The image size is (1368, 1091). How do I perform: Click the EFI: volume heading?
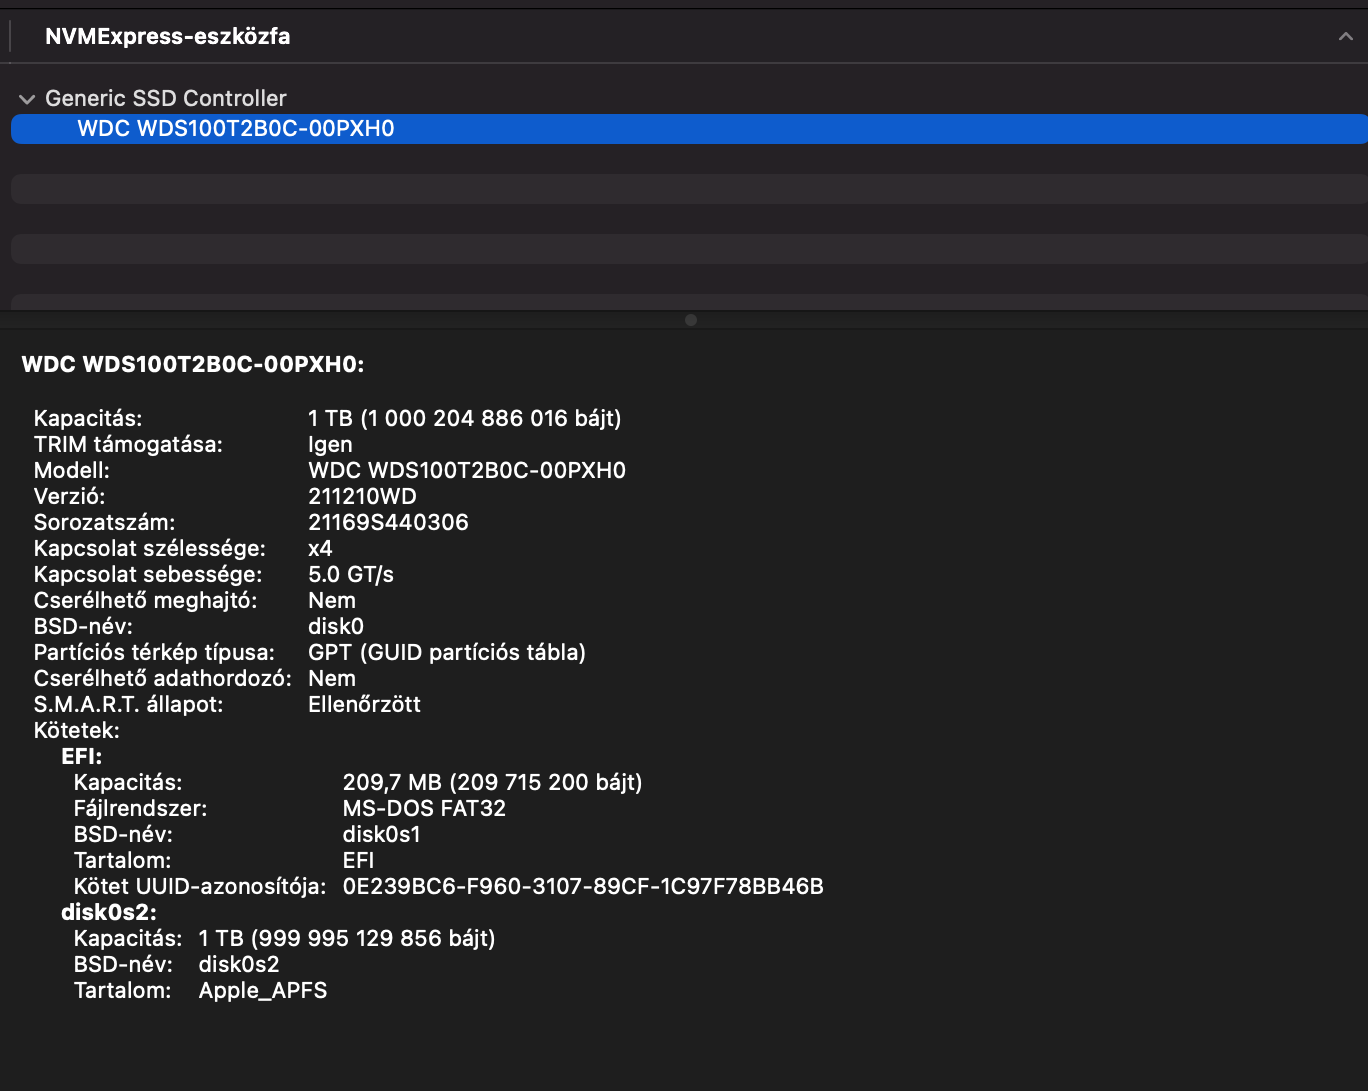tap(82, 756)
